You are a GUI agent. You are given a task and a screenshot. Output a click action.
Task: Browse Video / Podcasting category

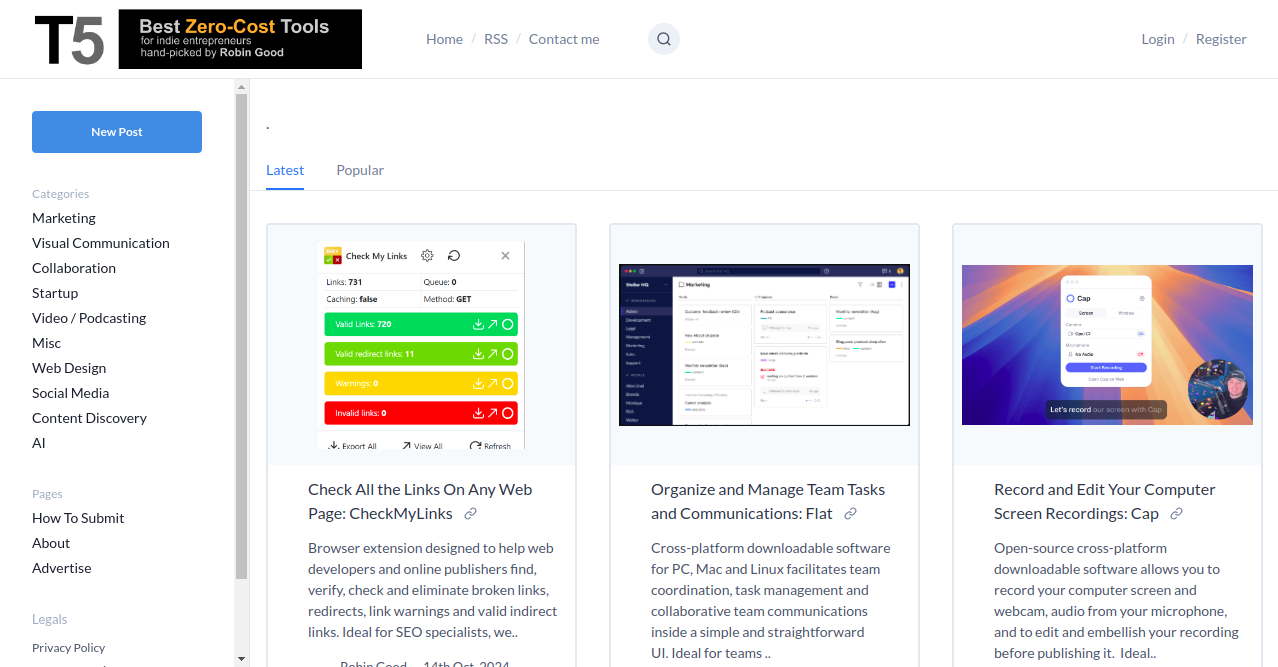click(89, 318)
